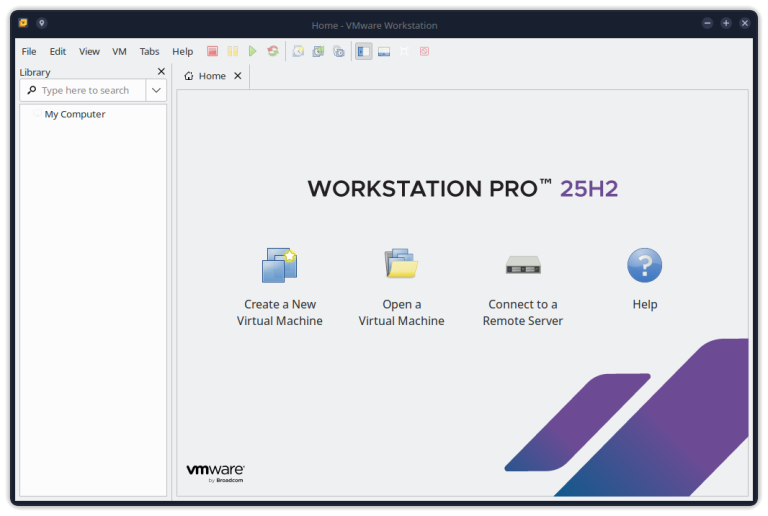Click 'Create a New Virtual Machine' label
The height and width of the screenshot is (516, 768).
click(x=280, y=312)
